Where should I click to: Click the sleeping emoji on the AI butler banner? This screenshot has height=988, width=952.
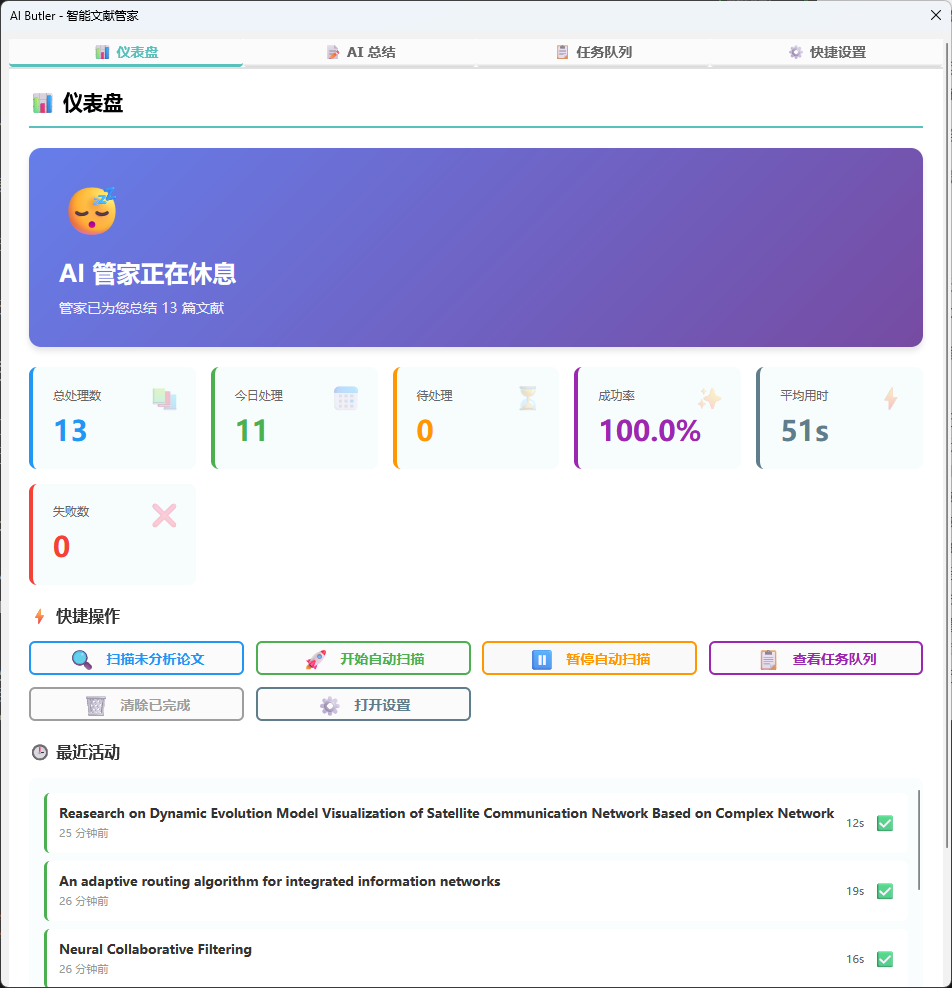point(92,210)
